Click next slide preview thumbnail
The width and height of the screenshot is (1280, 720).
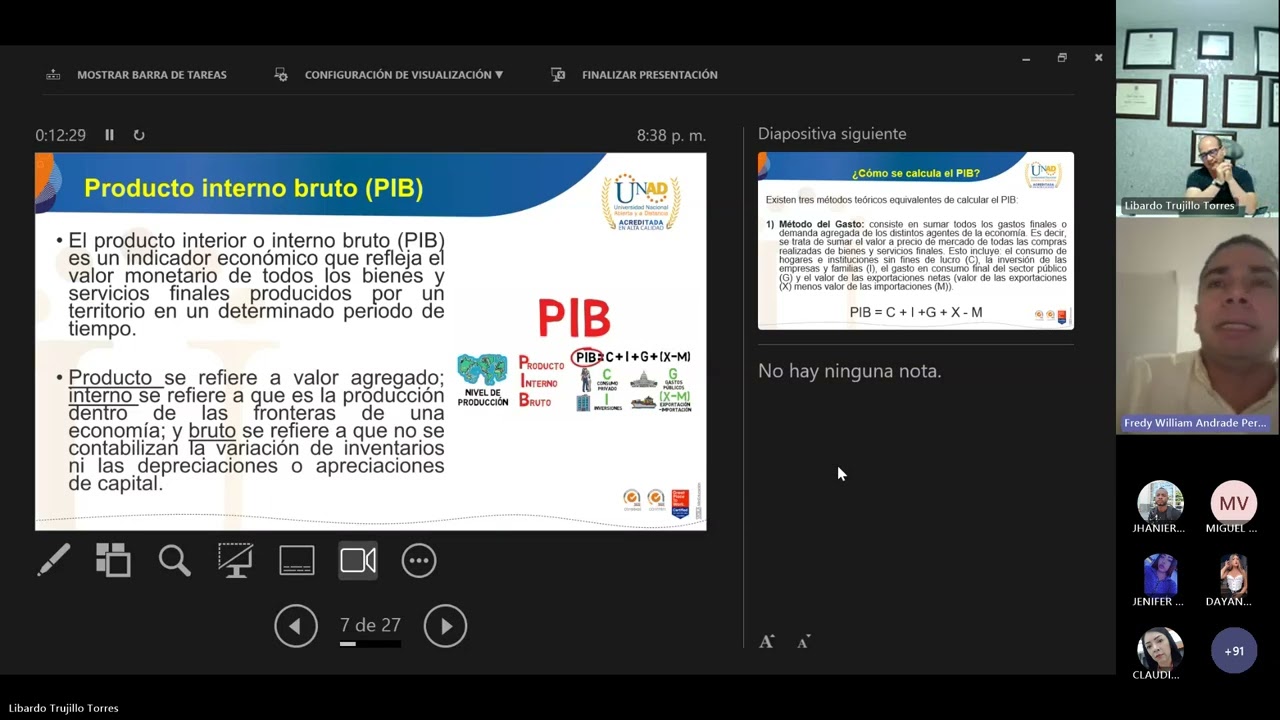point(915,241)
